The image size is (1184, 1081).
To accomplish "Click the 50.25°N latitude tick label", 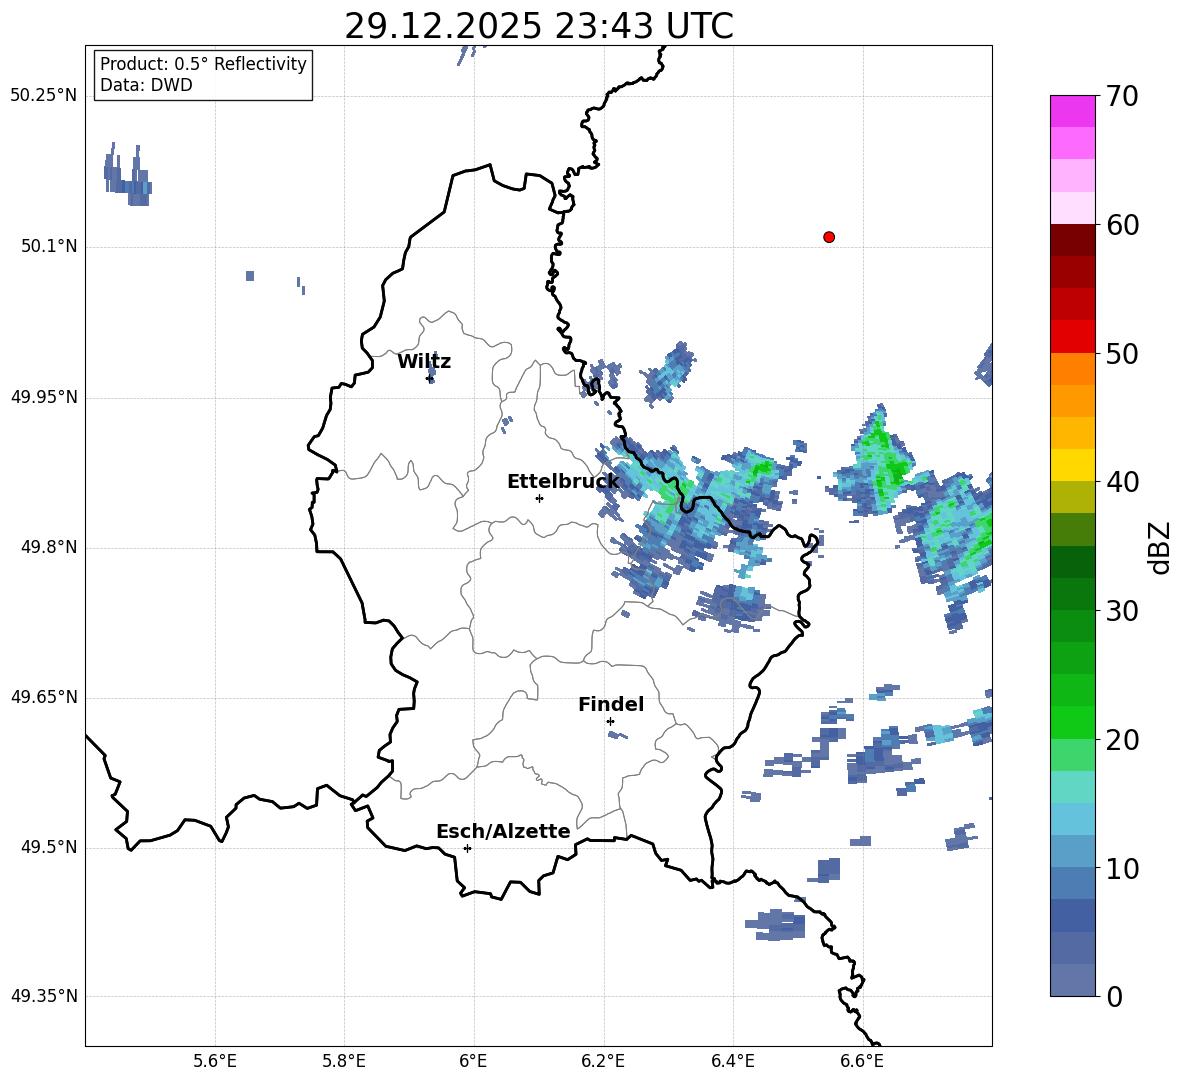I will coord(44,96).
